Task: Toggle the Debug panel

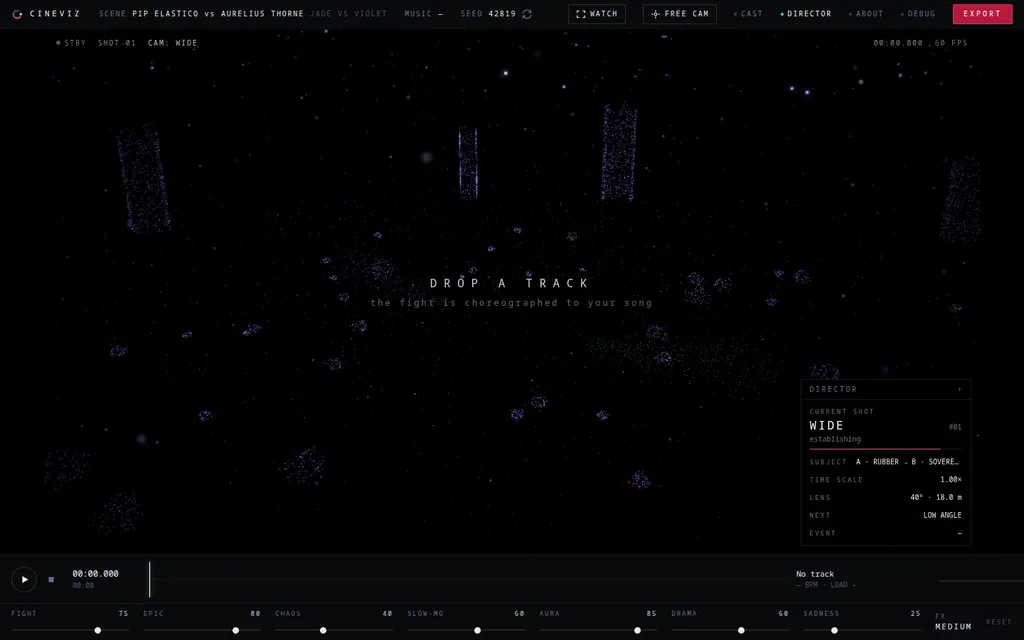Action: 918,14
